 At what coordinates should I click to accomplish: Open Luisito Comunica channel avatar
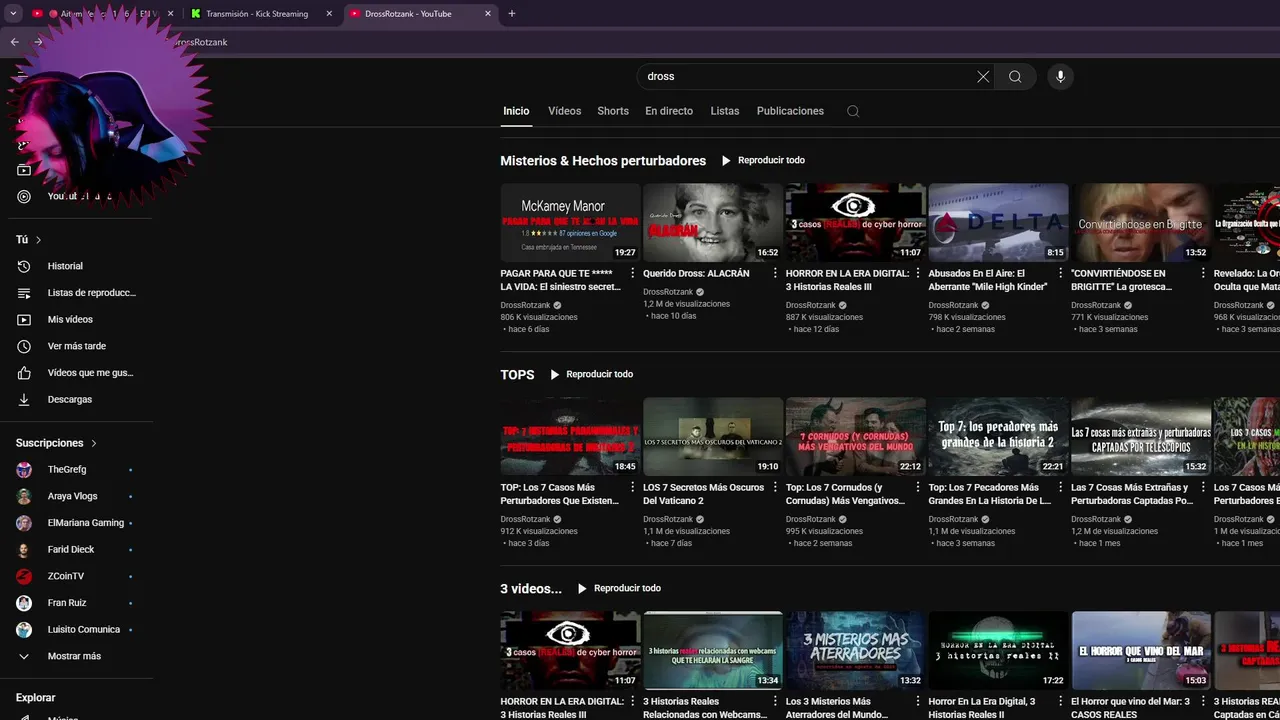(24, 629)
